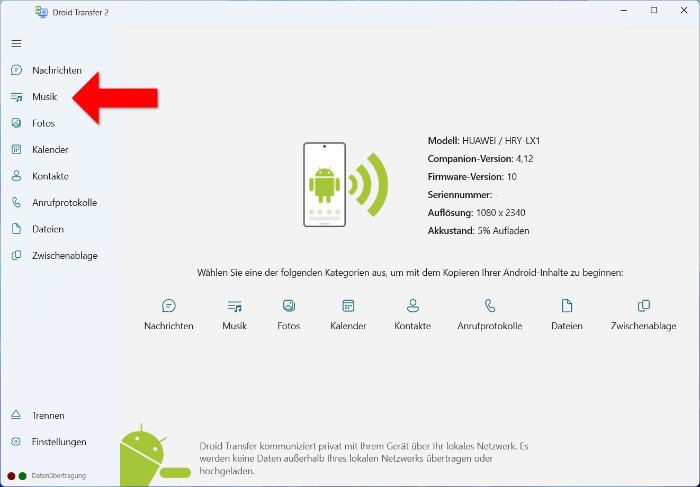Close the Droid Transfer 2 window
700x487 pixels.
pos(684,10)
